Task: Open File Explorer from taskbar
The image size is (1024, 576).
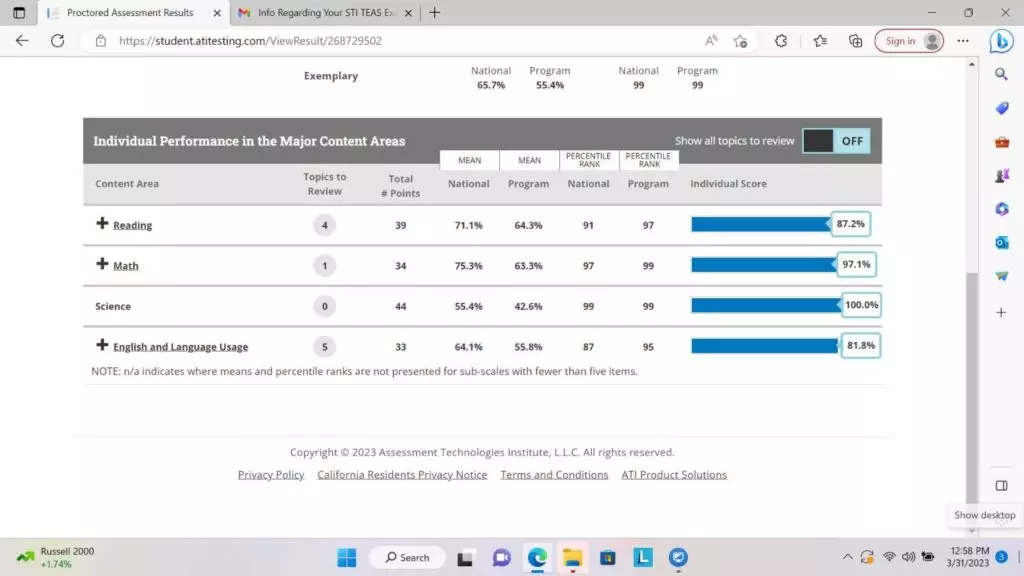Action: pyautogui.click(x=572, y=558)
